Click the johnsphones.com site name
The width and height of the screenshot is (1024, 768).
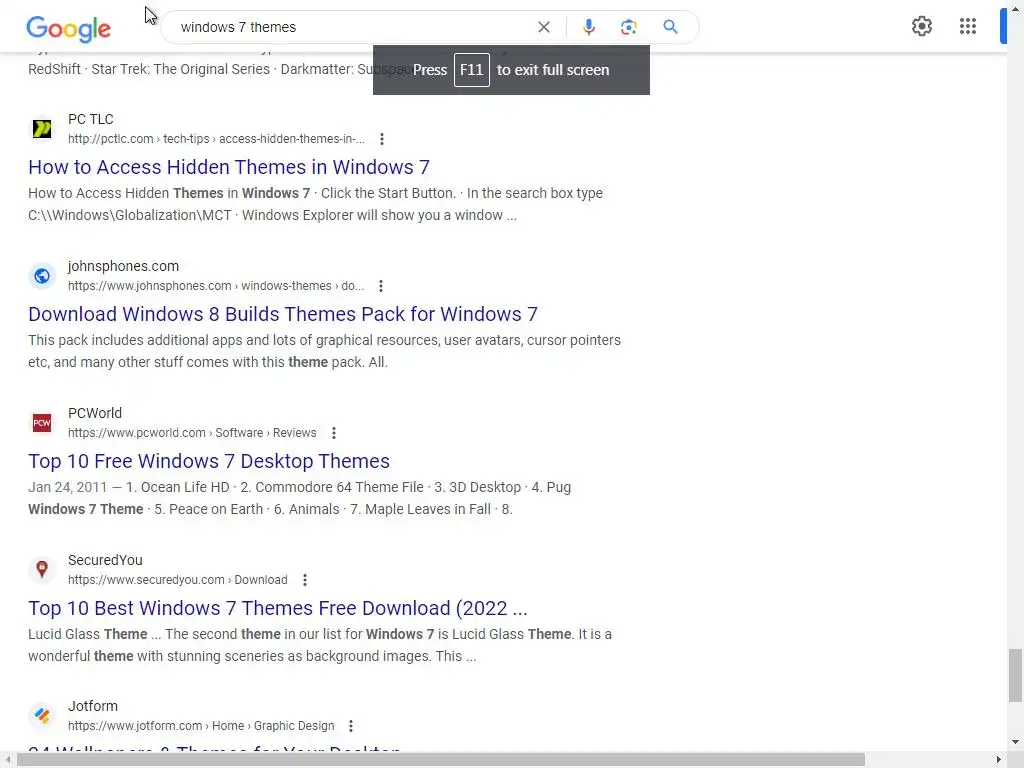(123, 266)
